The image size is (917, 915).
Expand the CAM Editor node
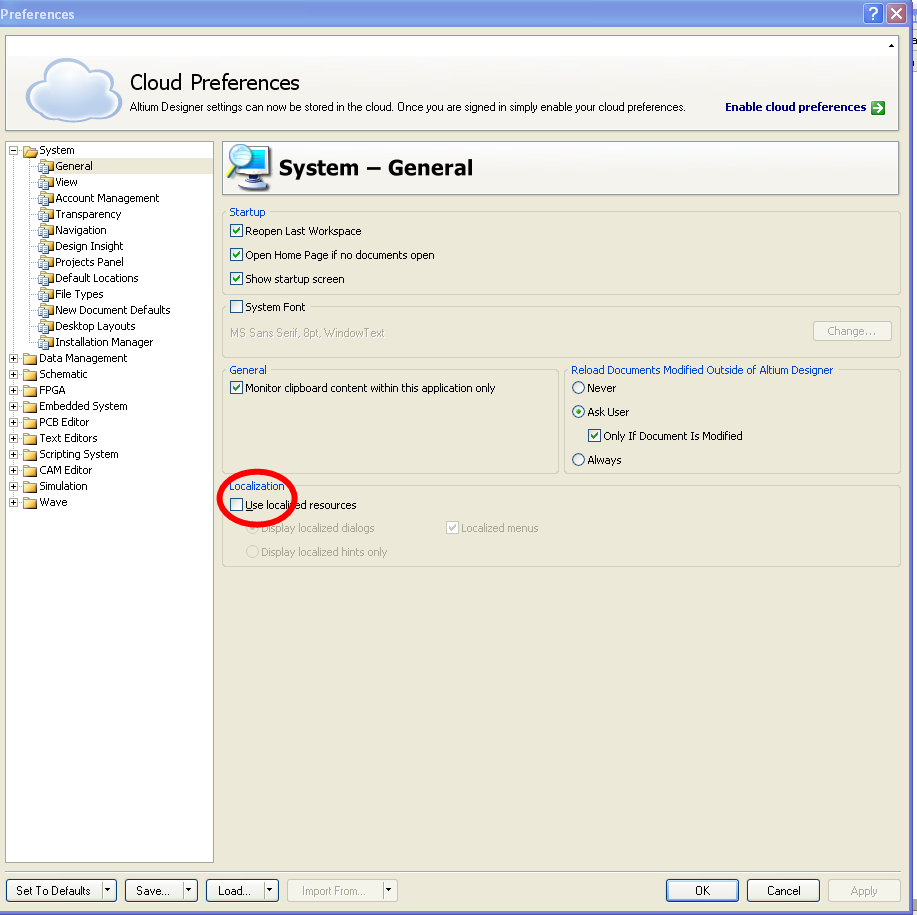[x=13, y=470]
